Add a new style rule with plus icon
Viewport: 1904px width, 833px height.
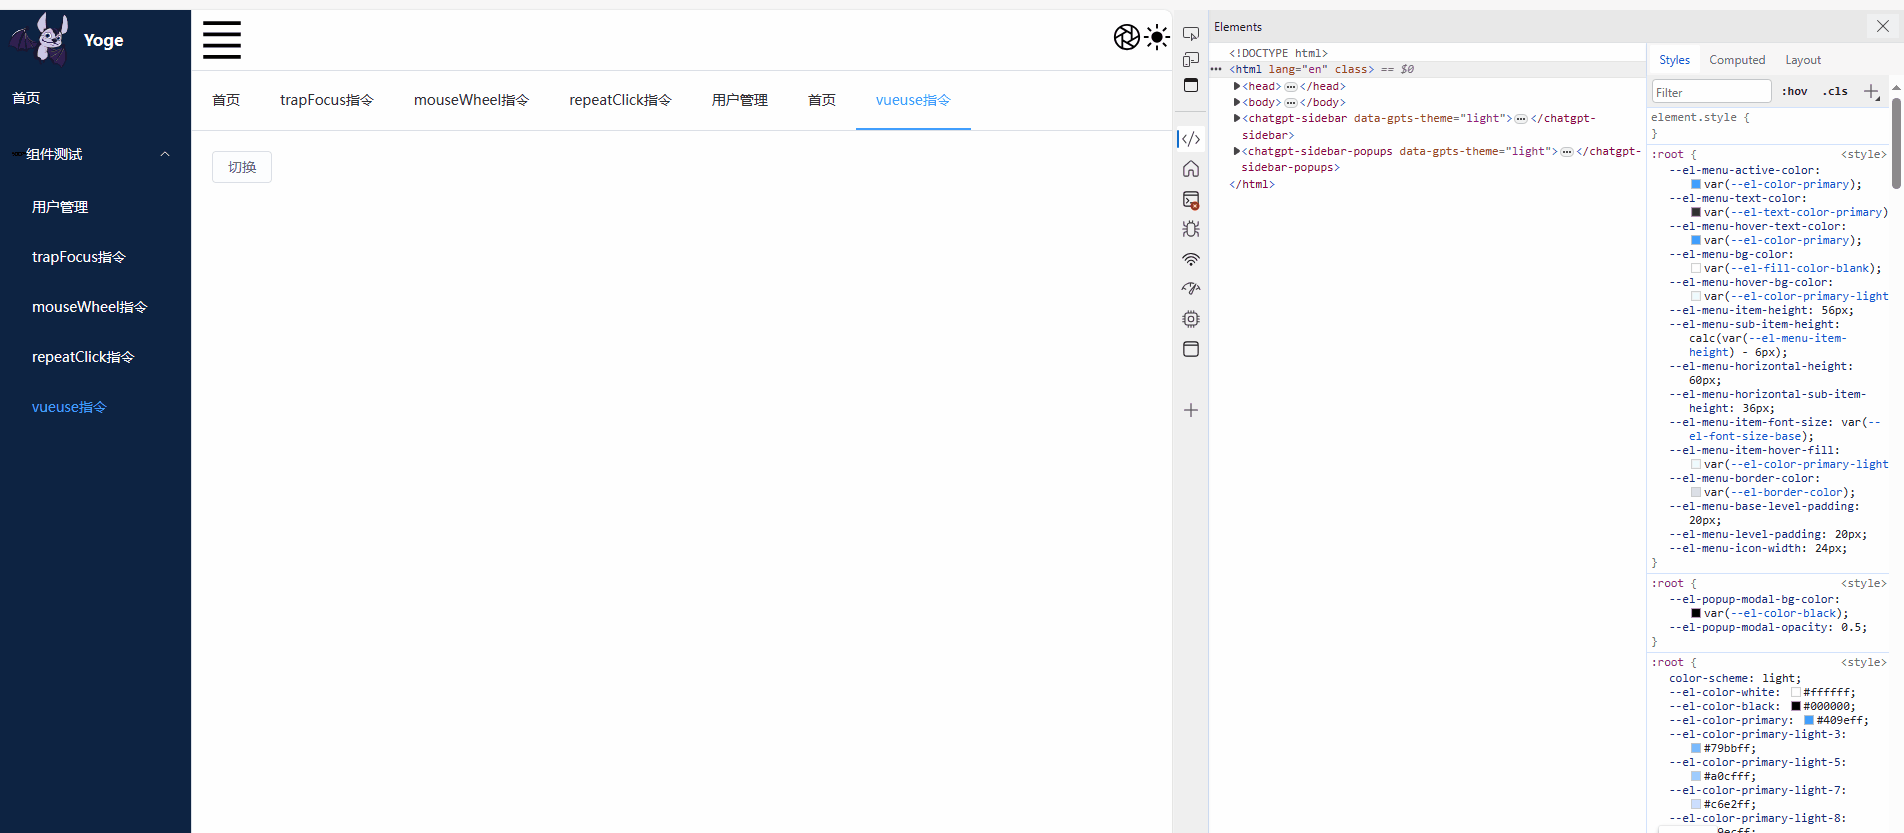pyautogui.click(x=1871, y=91)
